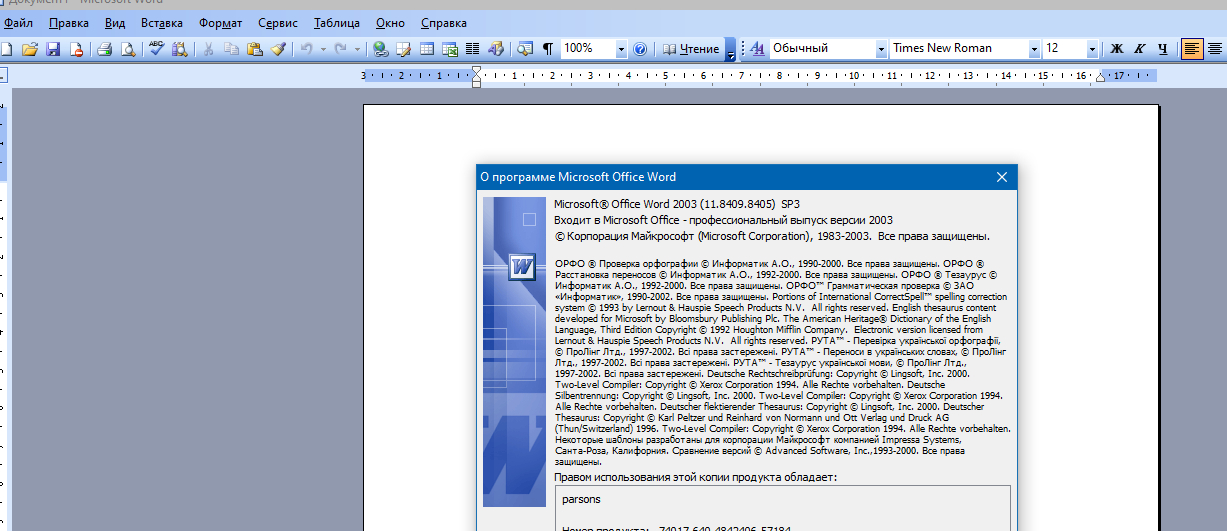Click the Permission document icon
1227x531 pixels.
coord(76,48)
